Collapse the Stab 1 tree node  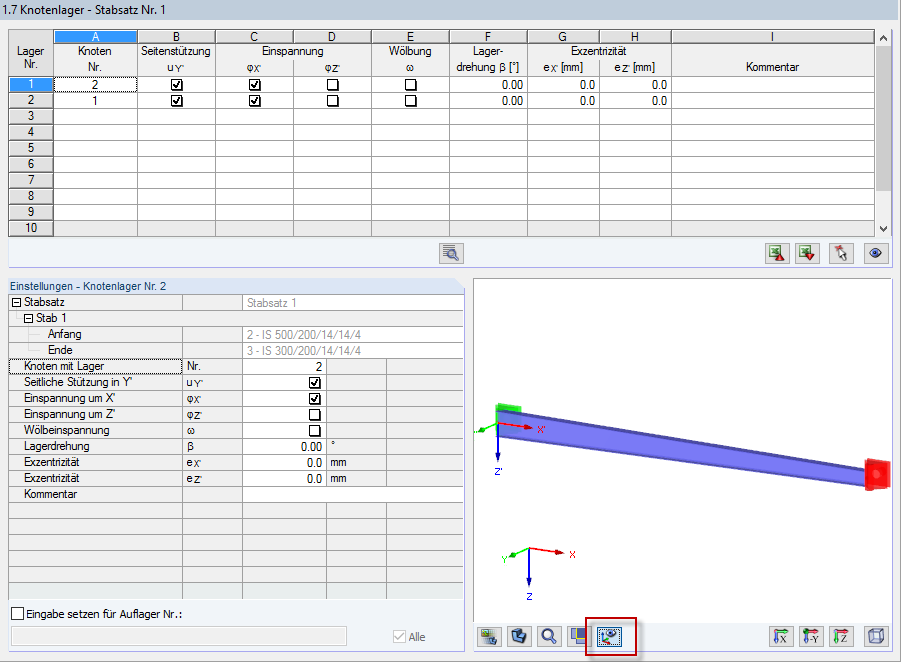28,318
